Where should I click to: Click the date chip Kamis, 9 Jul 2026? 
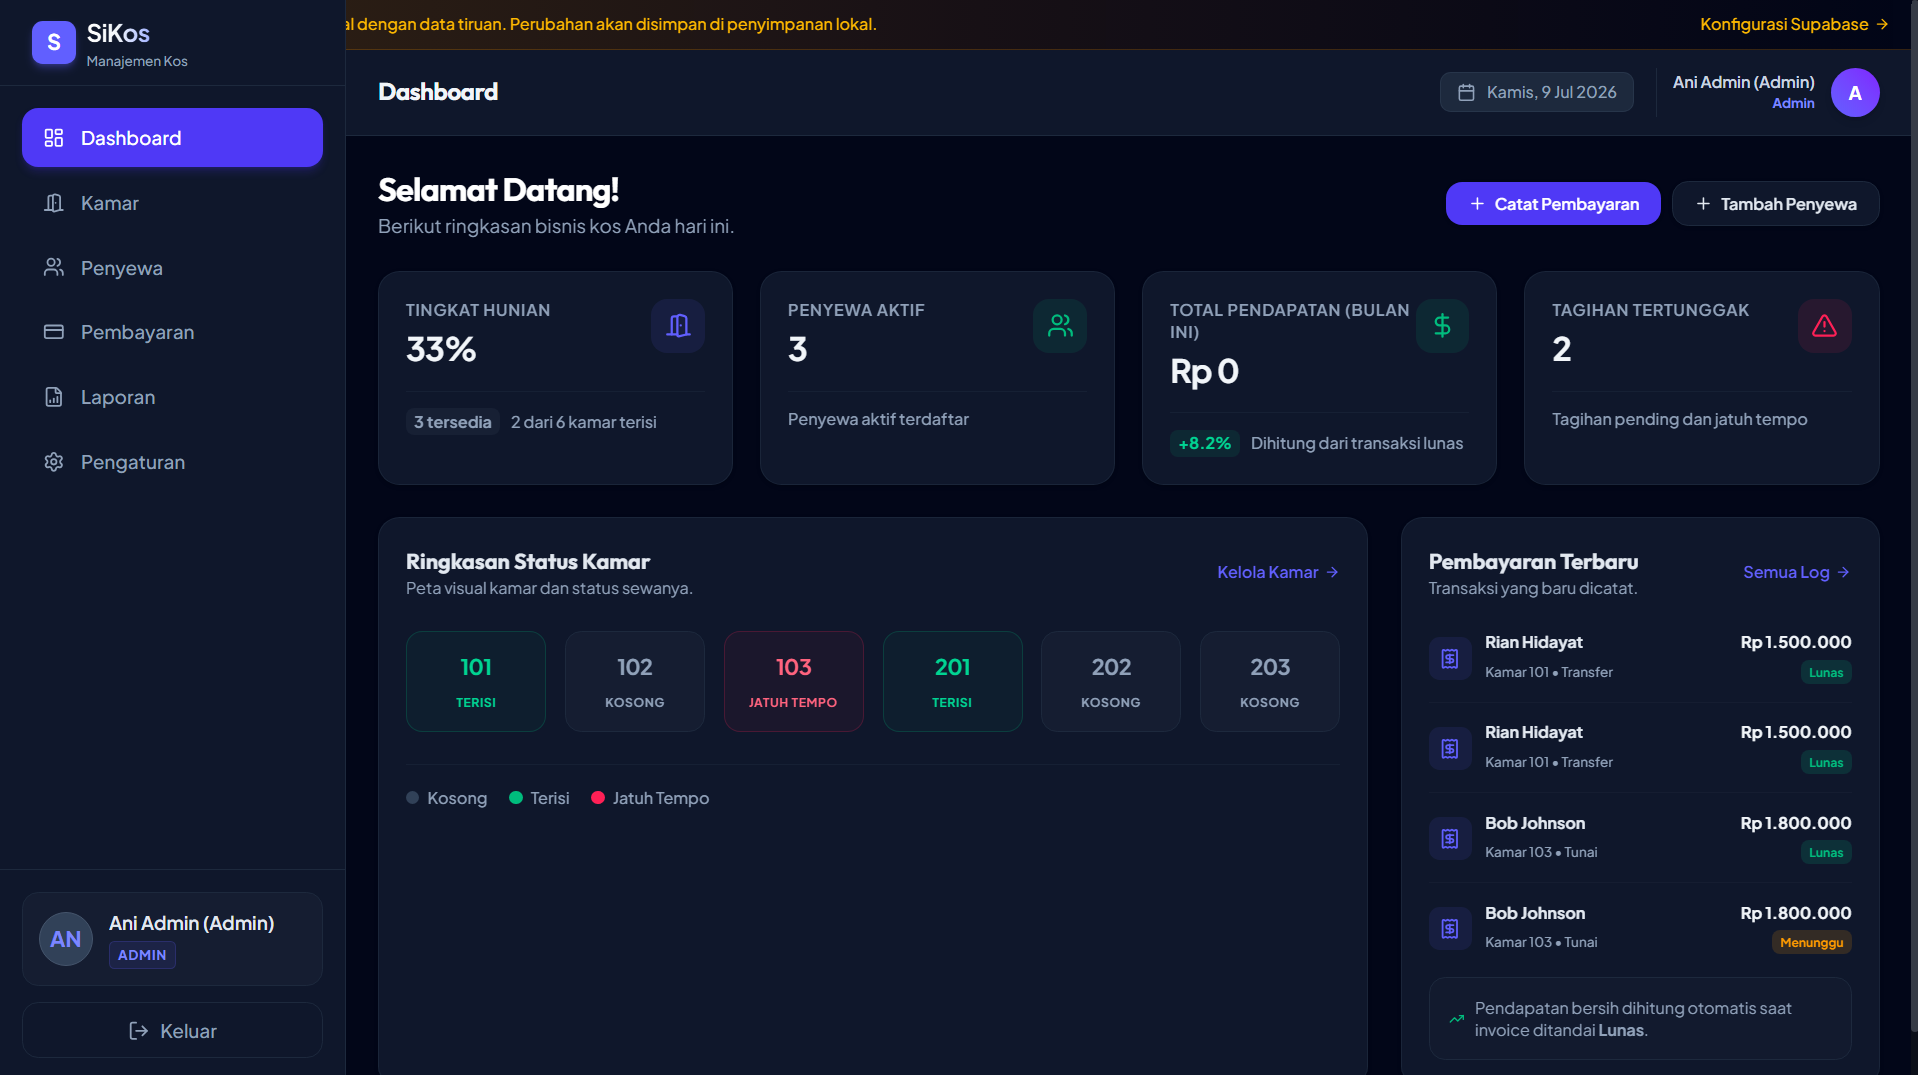(x=1537, y=92)
